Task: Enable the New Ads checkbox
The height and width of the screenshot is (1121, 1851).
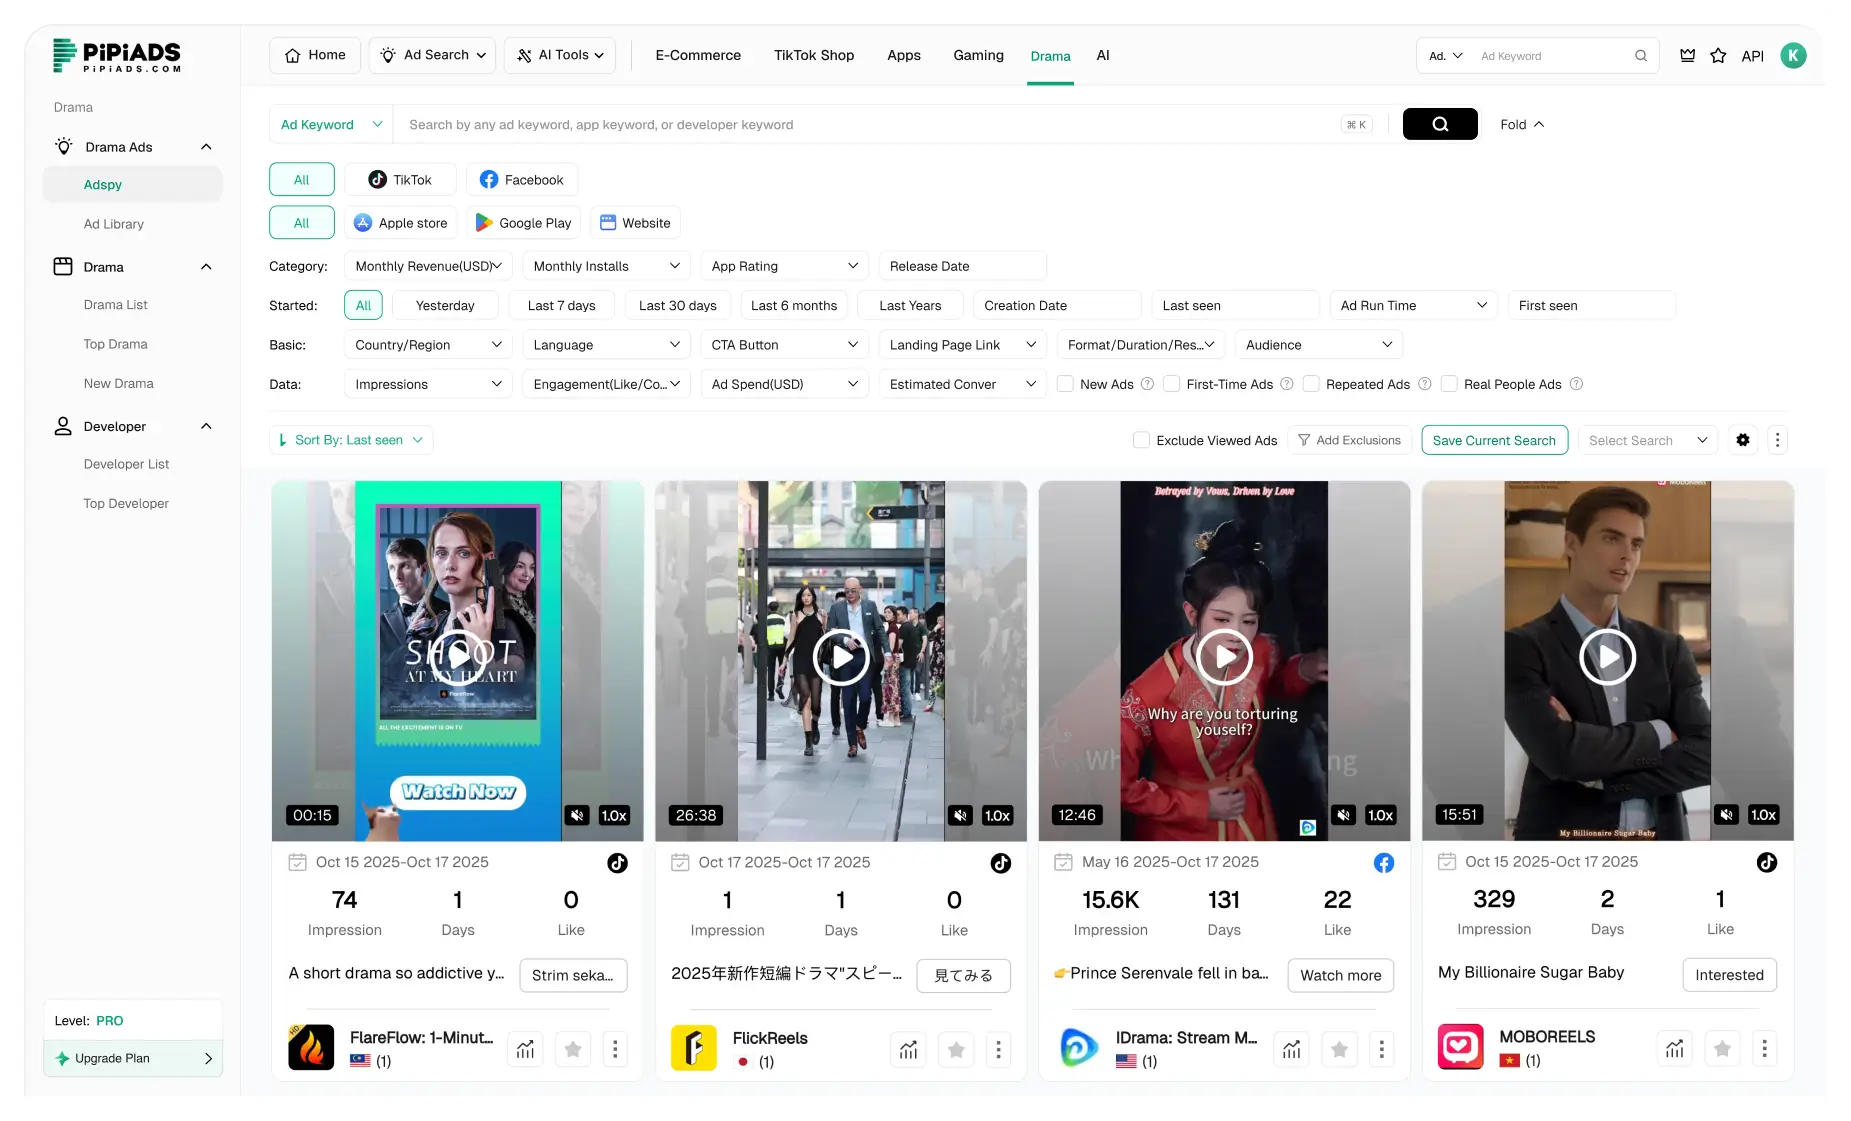Action: (x=1066, y=384)
